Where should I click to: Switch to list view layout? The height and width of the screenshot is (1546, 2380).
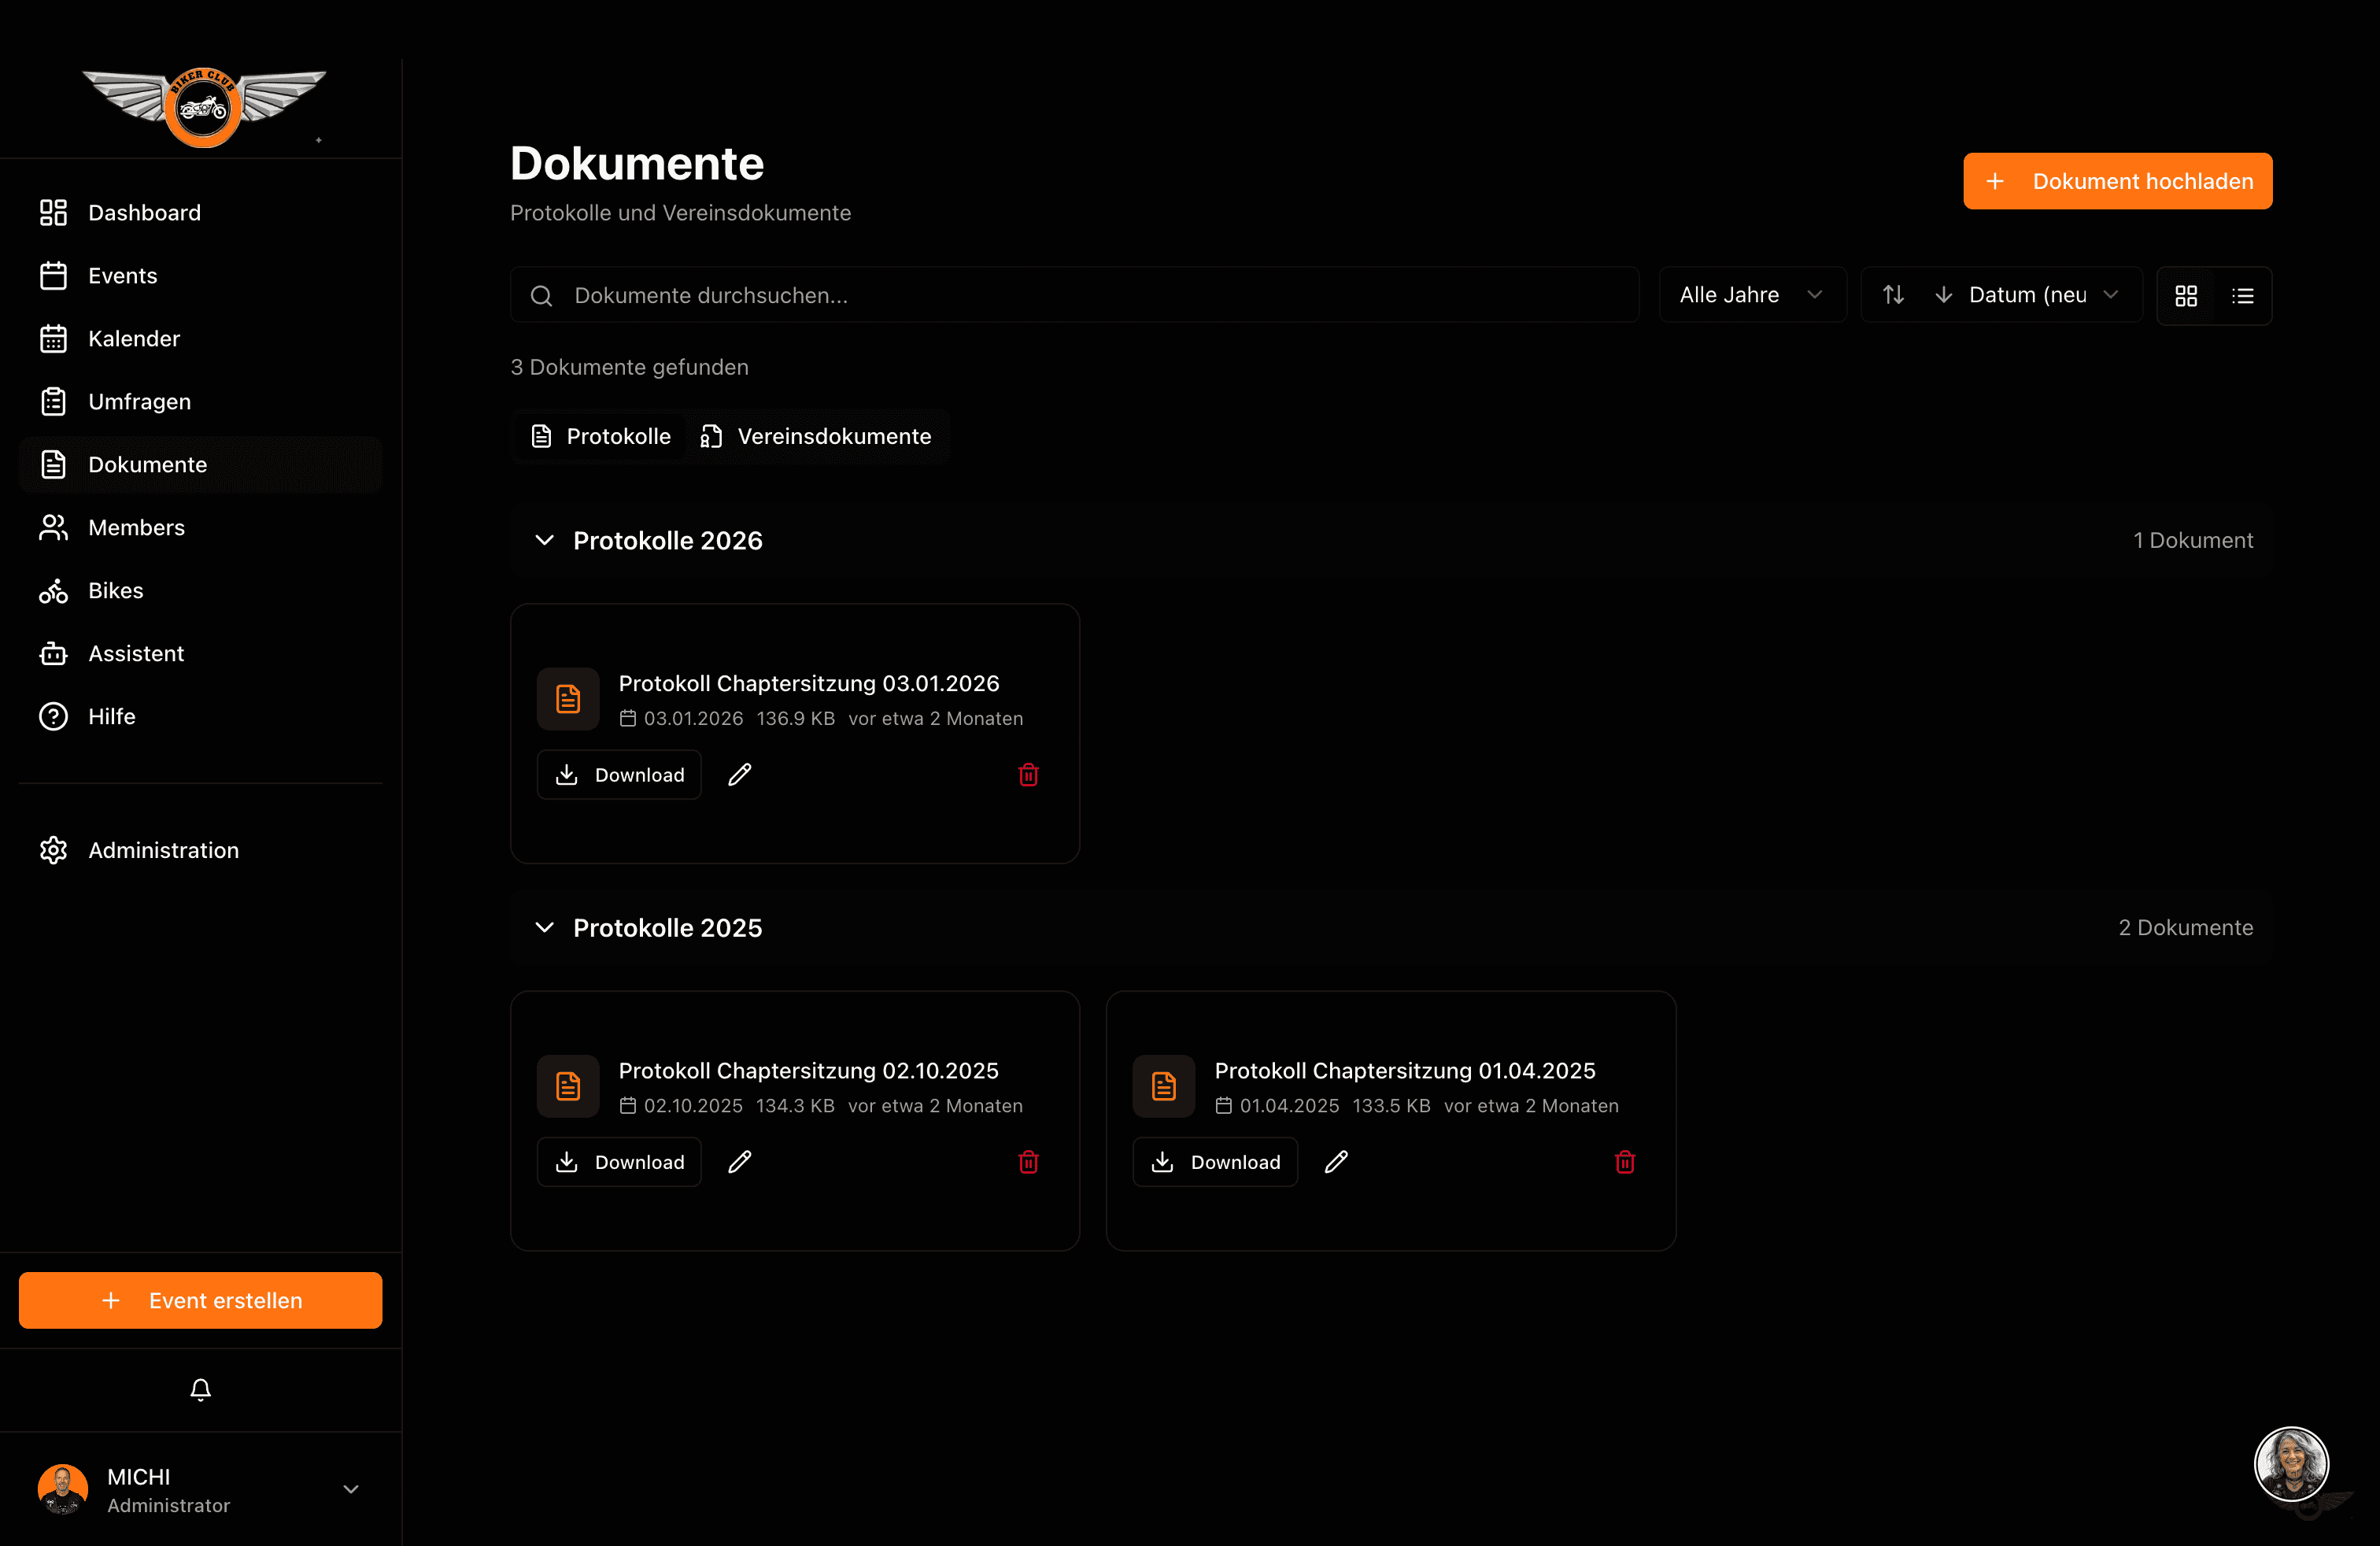(2243, 295)
